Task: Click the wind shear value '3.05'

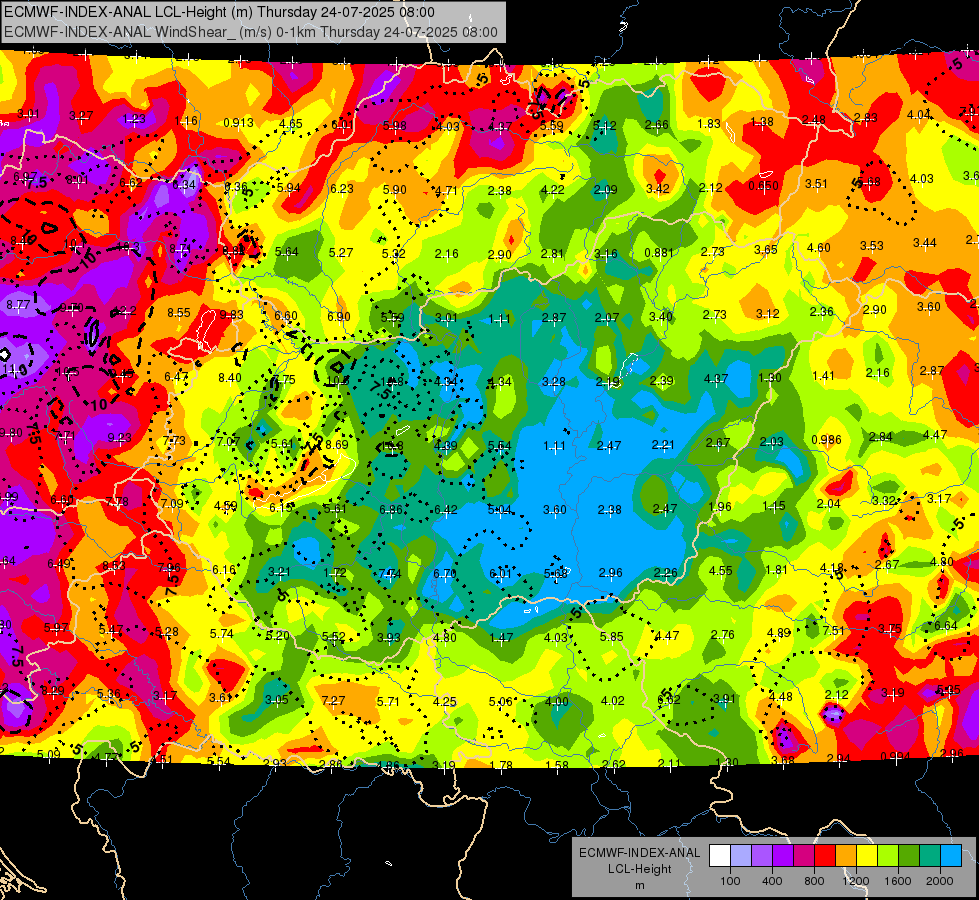Action: pos(277,700)
